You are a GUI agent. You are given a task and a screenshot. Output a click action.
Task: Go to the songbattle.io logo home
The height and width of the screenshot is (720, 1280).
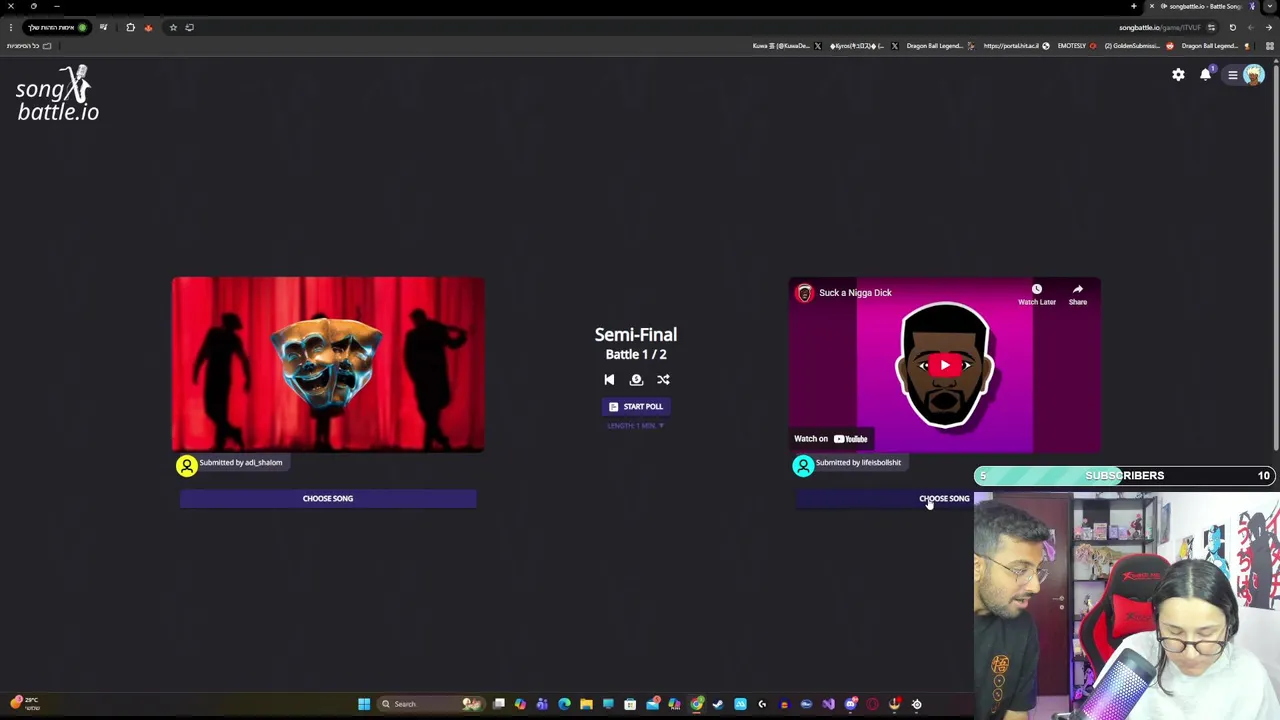57,94
